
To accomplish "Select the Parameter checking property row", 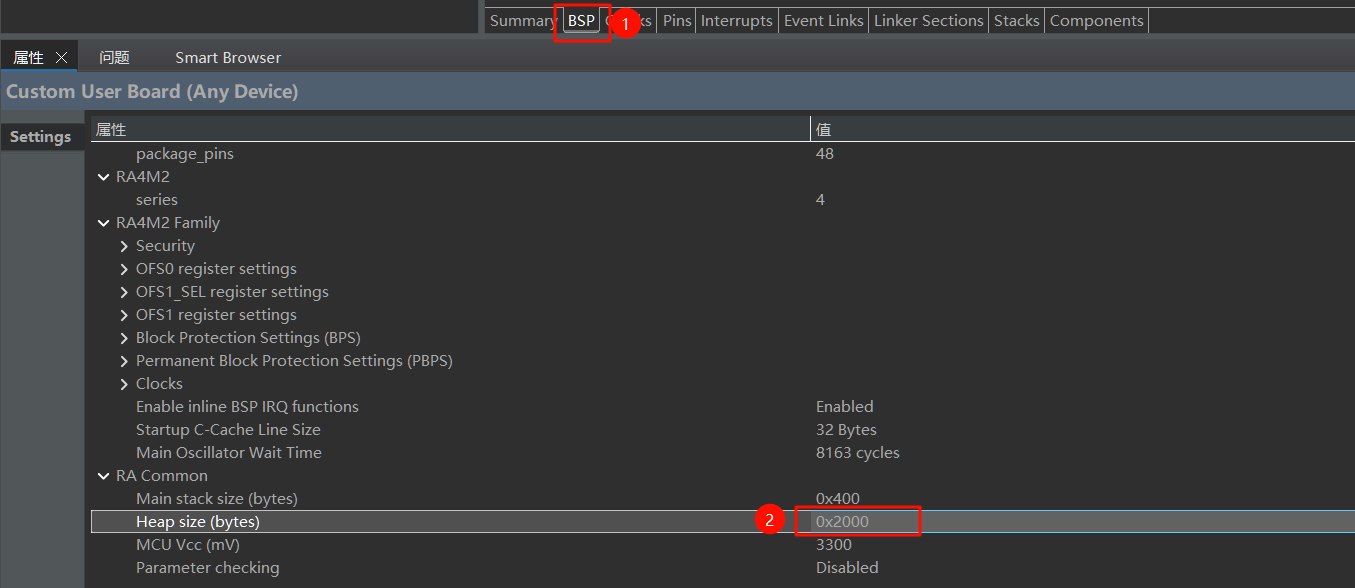I will 723,568.
